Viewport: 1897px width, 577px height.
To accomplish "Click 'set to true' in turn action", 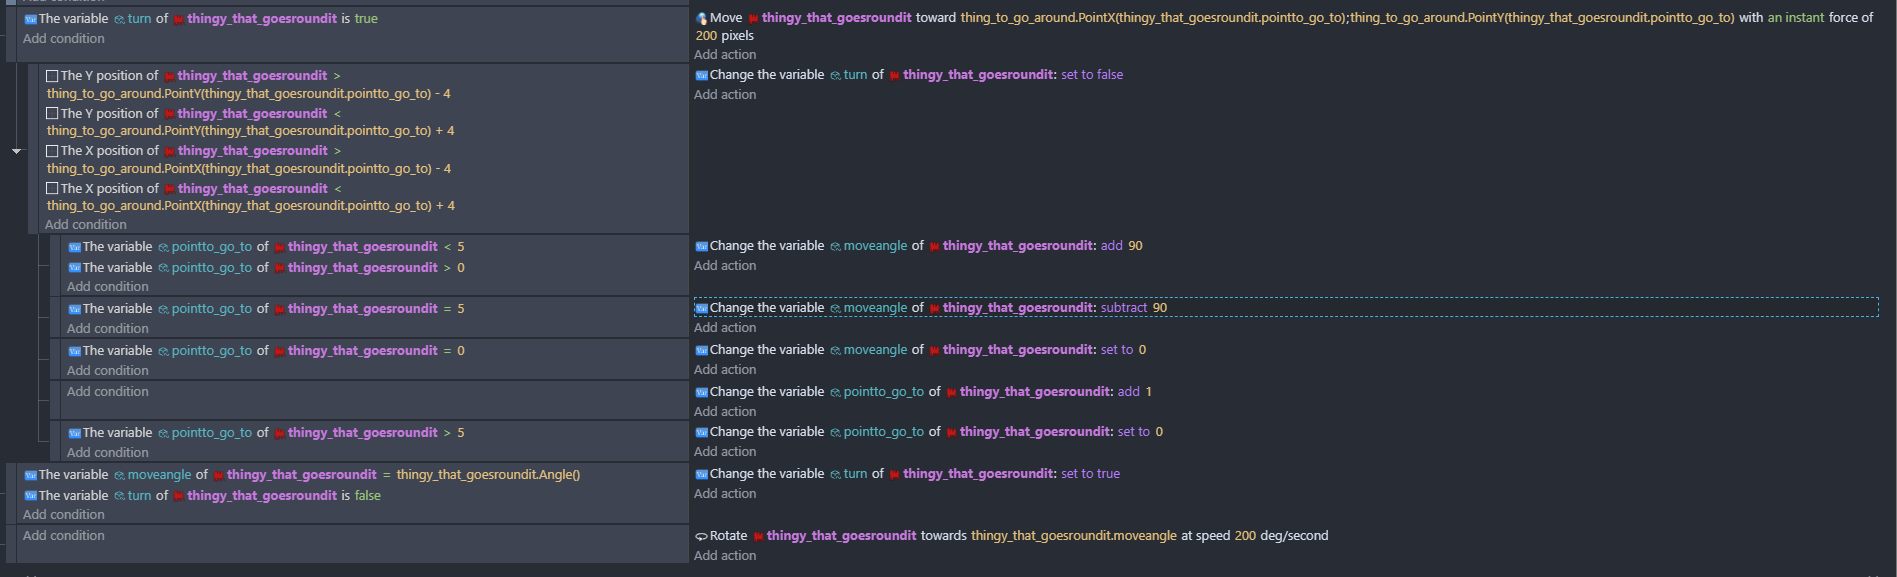I will coord(1090,474).
